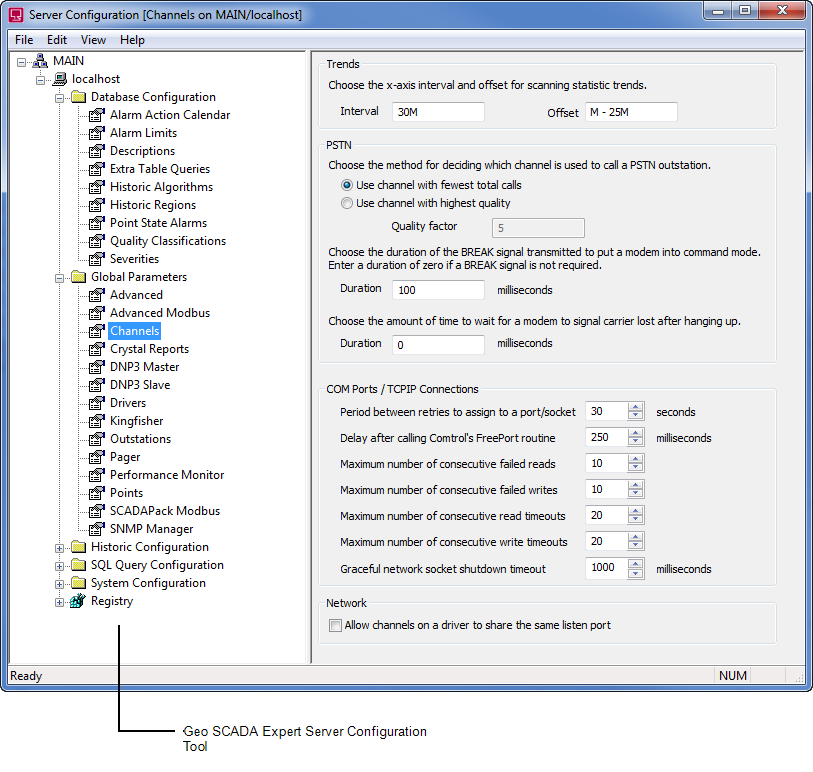Open the Channels item in the tree

[134, 330]
